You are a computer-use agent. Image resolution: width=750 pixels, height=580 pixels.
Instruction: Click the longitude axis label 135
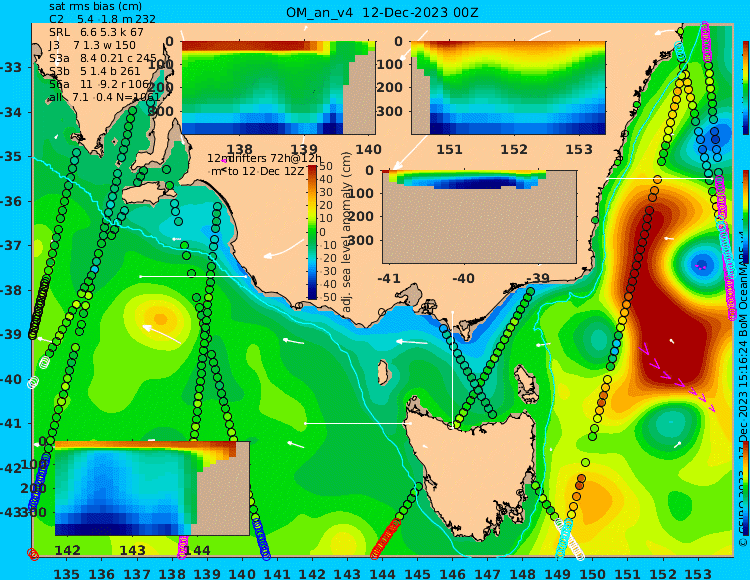(66, 573)
